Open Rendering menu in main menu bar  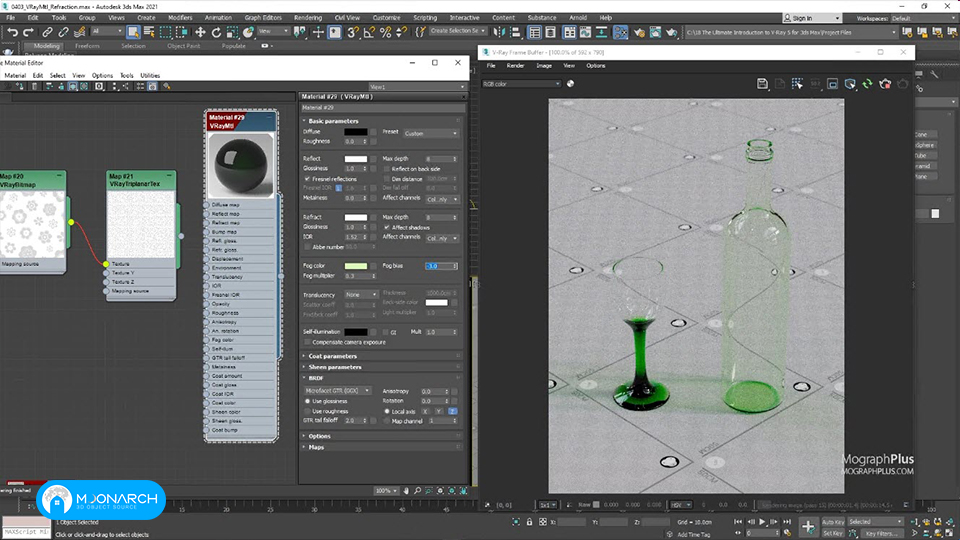308,18
